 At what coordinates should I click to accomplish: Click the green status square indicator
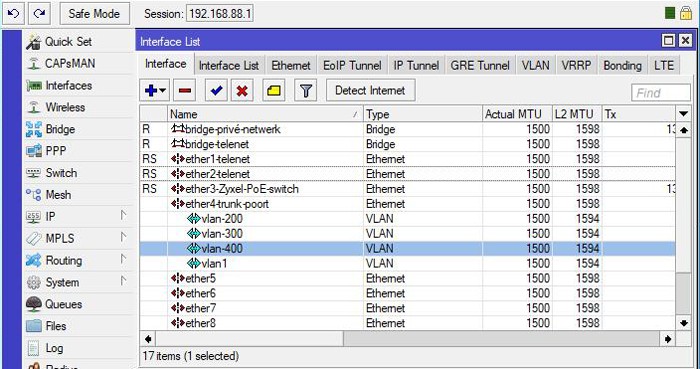point(670,13)
